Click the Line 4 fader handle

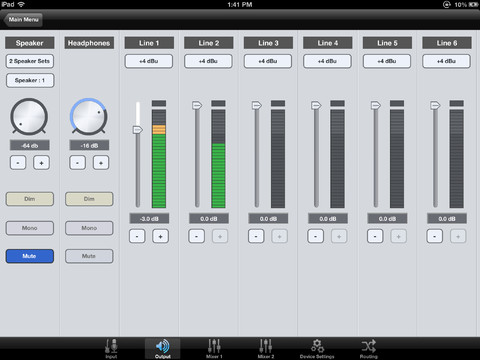click(x=316, y=105)
